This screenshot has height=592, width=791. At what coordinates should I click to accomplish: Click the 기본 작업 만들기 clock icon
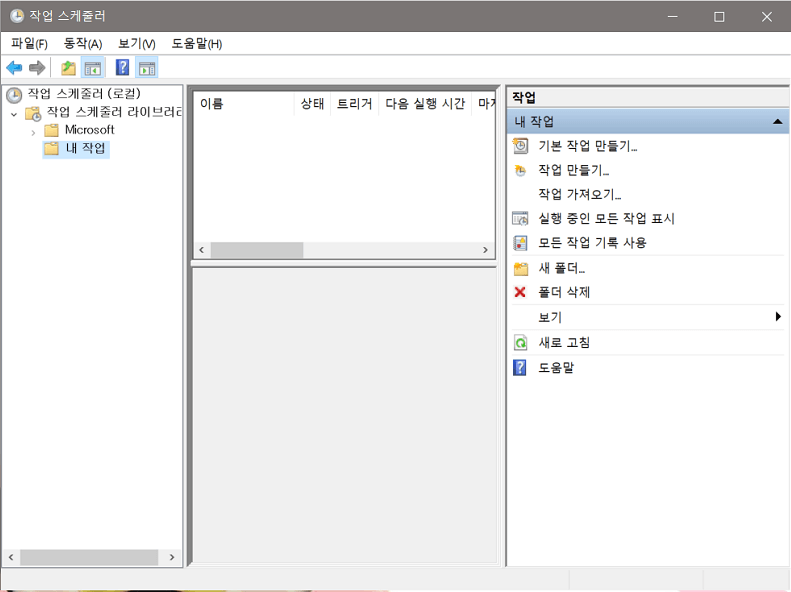tap(520, 146)
